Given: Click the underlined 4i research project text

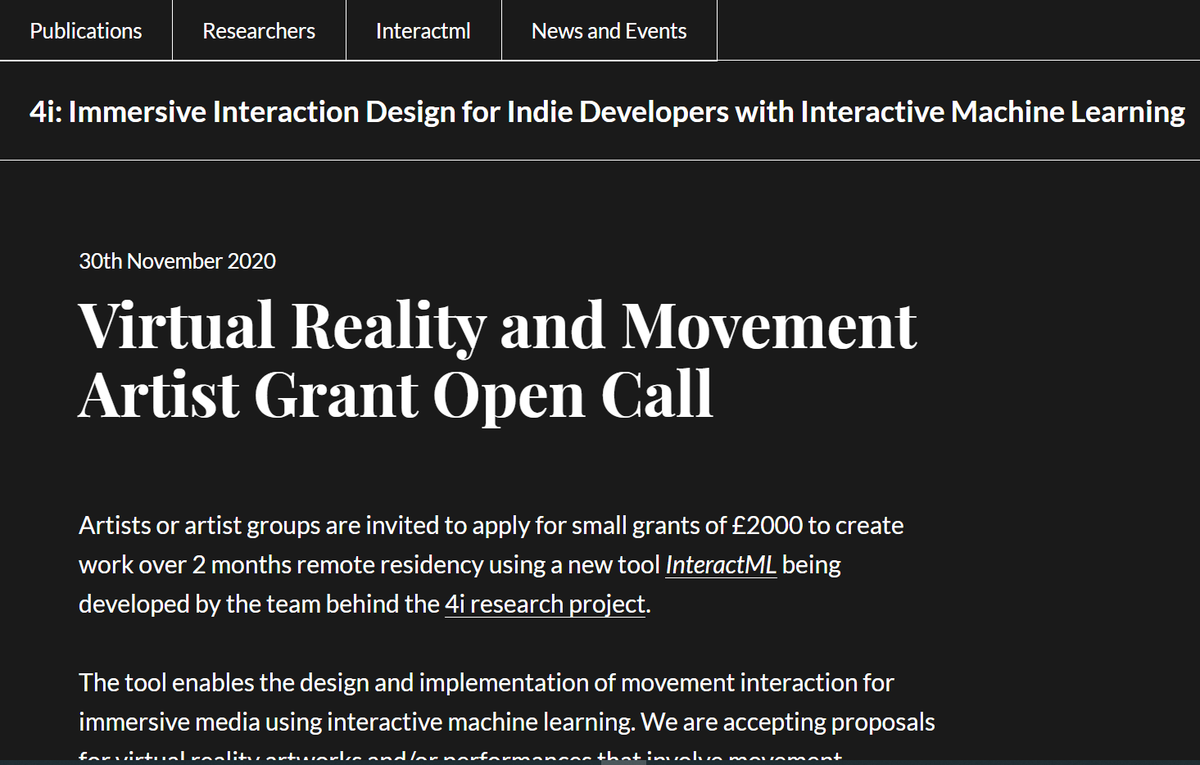Looking at the screenshot, I should (544, 604).
